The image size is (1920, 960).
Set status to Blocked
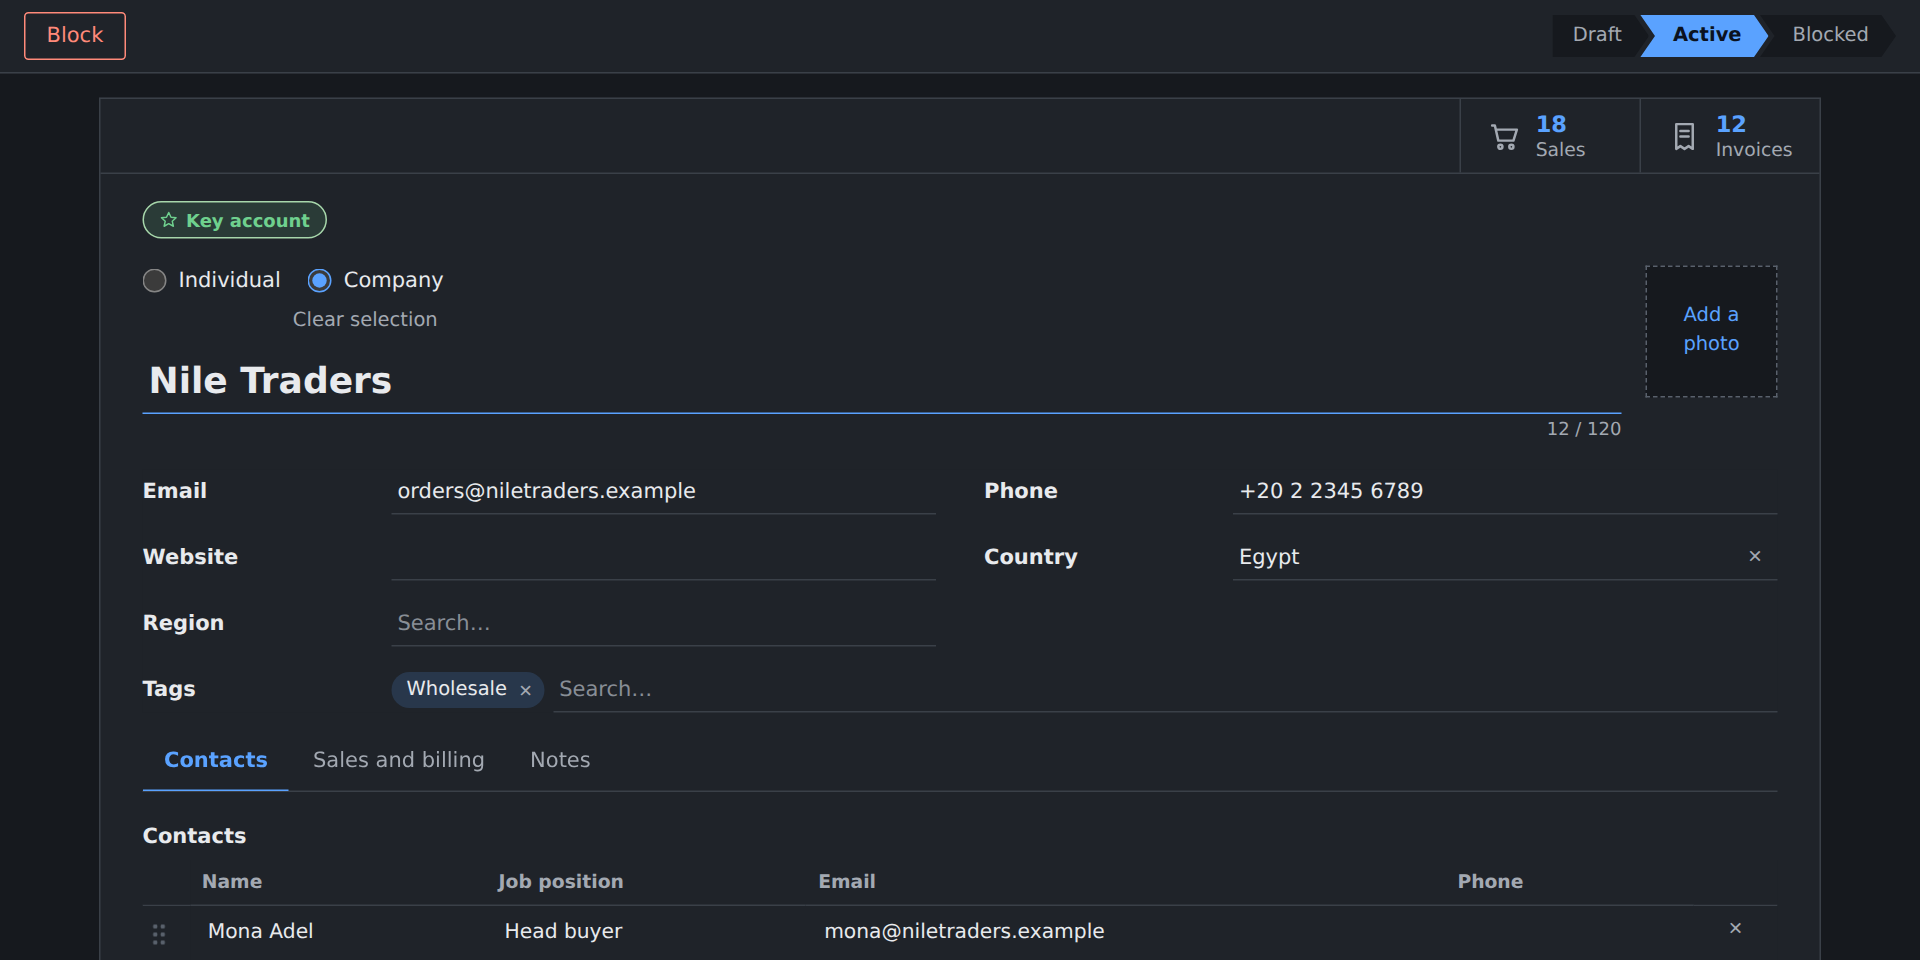pos(1830,35)
